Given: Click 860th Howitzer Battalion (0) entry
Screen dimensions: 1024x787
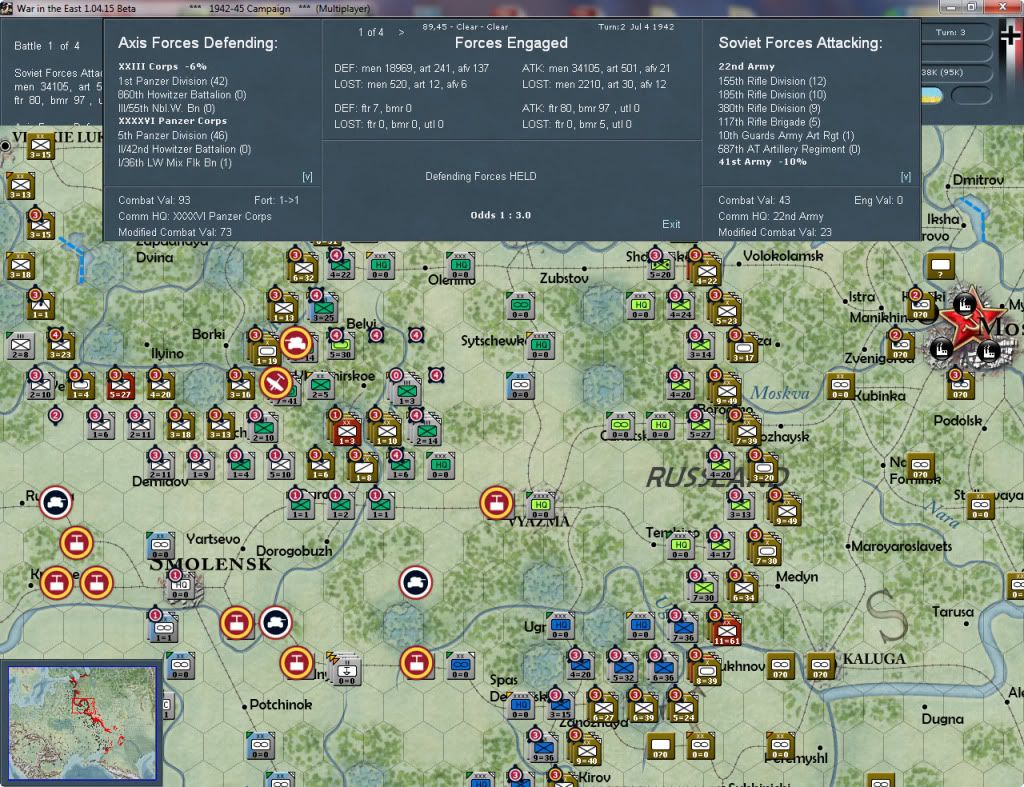Looking at the screenshot, I should 182,95.
